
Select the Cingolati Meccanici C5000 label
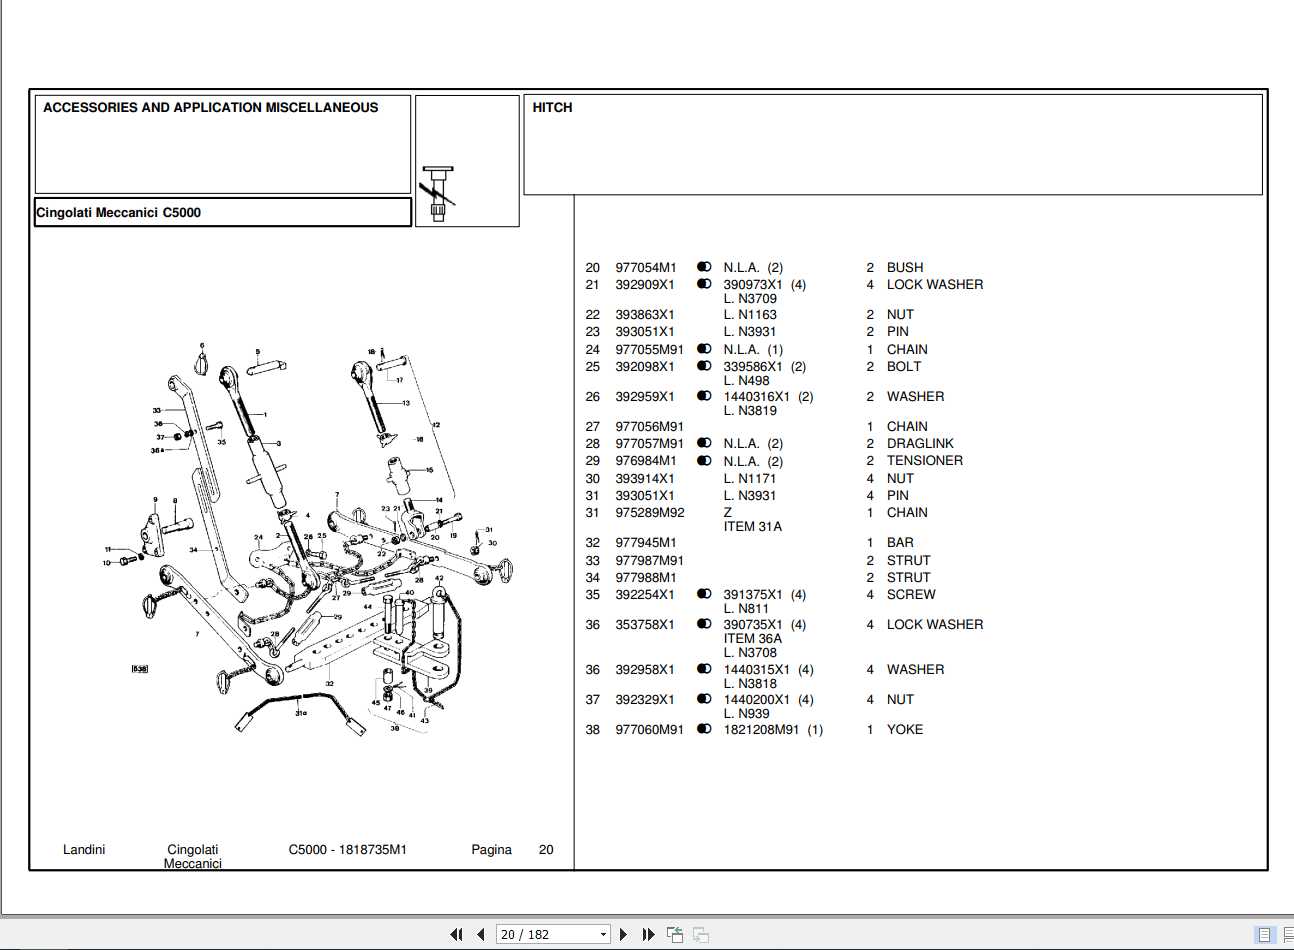[x=118, y=211]
